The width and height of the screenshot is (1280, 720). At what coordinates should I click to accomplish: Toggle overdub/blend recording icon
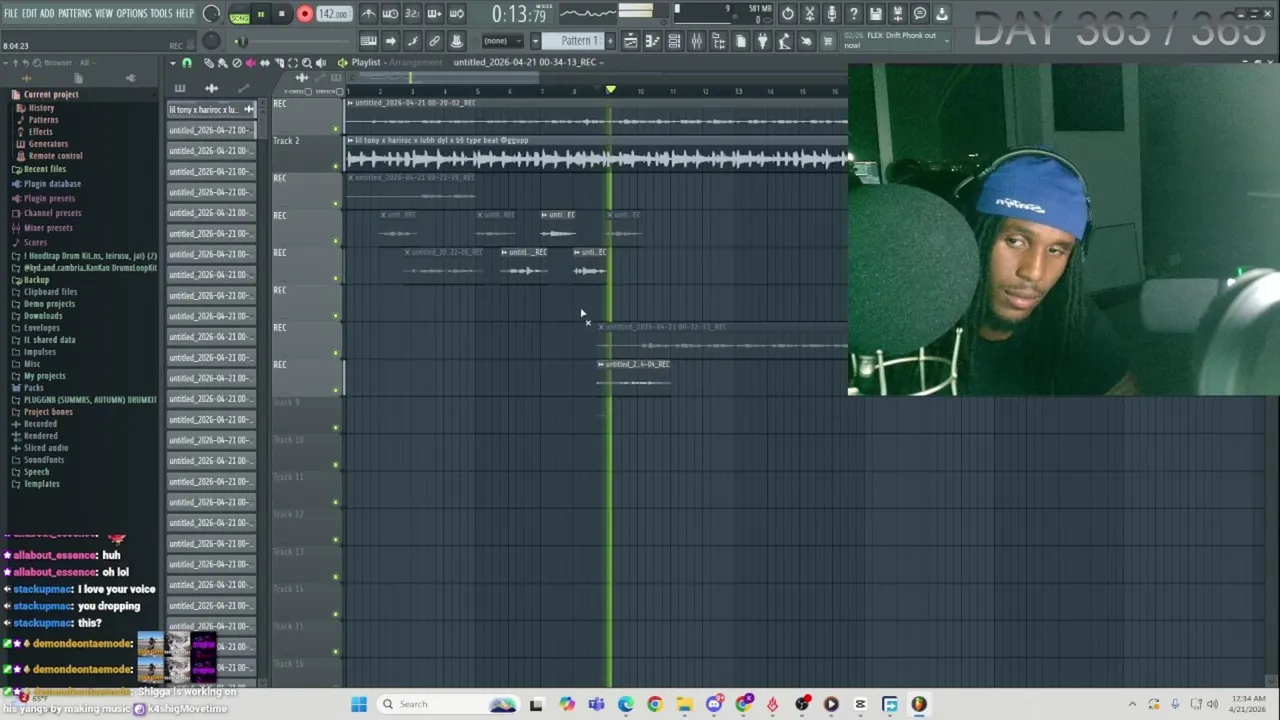(x=434, y=14)
